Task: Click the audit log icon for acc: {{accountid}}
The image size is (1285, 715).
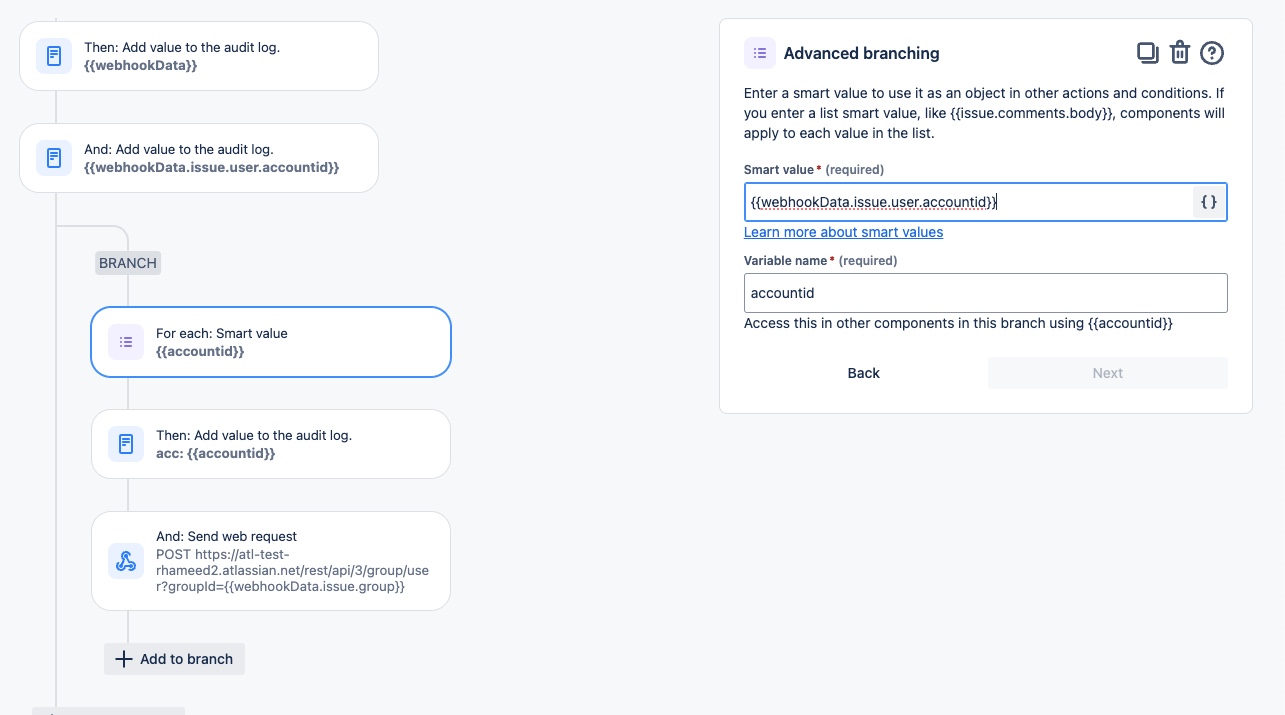Action: (126, 444)
